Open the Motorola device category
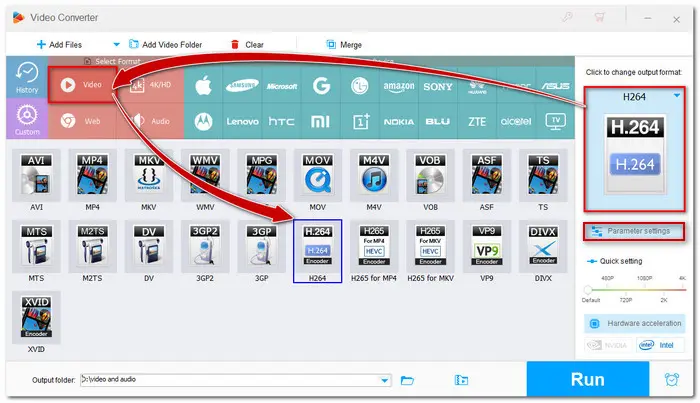The height and width of the screenshot is (403, 700). pyautogui.click(x=203, y=121)
